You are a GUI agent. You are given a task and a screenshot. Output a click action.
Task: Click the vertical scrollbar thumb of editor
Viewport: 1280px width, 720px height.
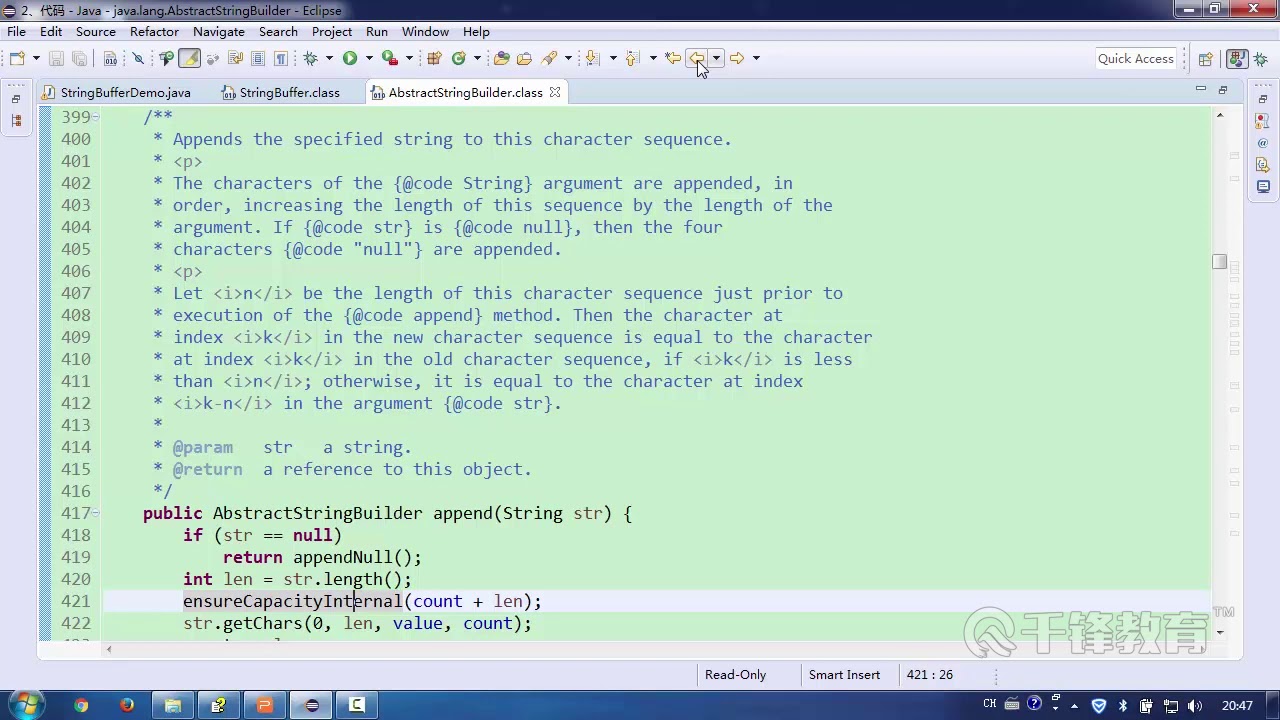point(1219,262)
